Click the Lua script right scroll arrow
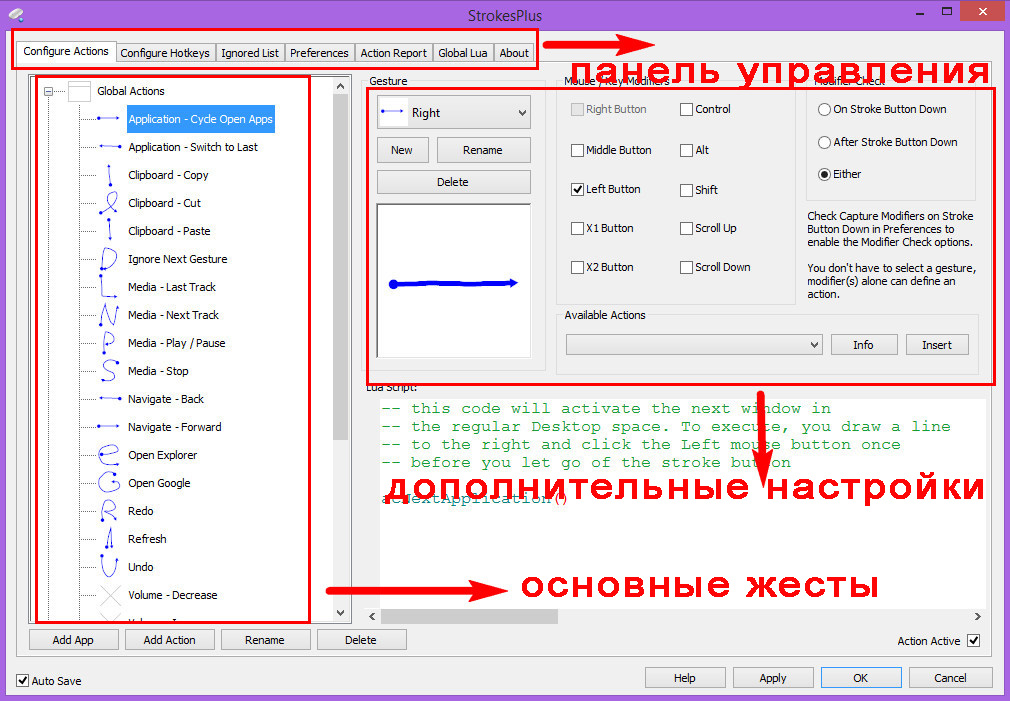The image size is (1010, 701). pos(978,617)
